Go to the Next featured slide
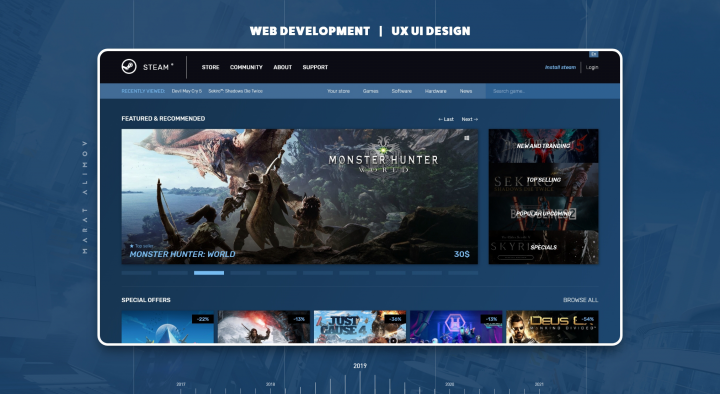This screenshot has width=720, height=394. point(470,119)
